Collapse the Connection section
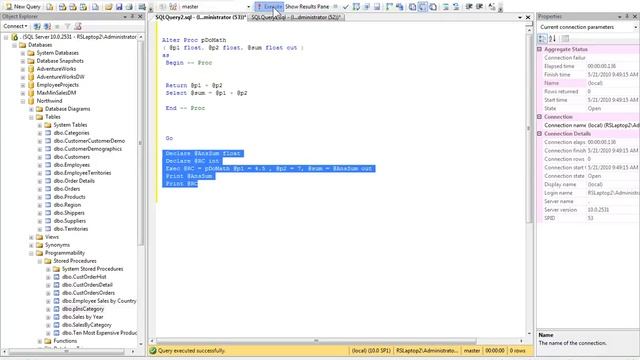 point(540,117)
